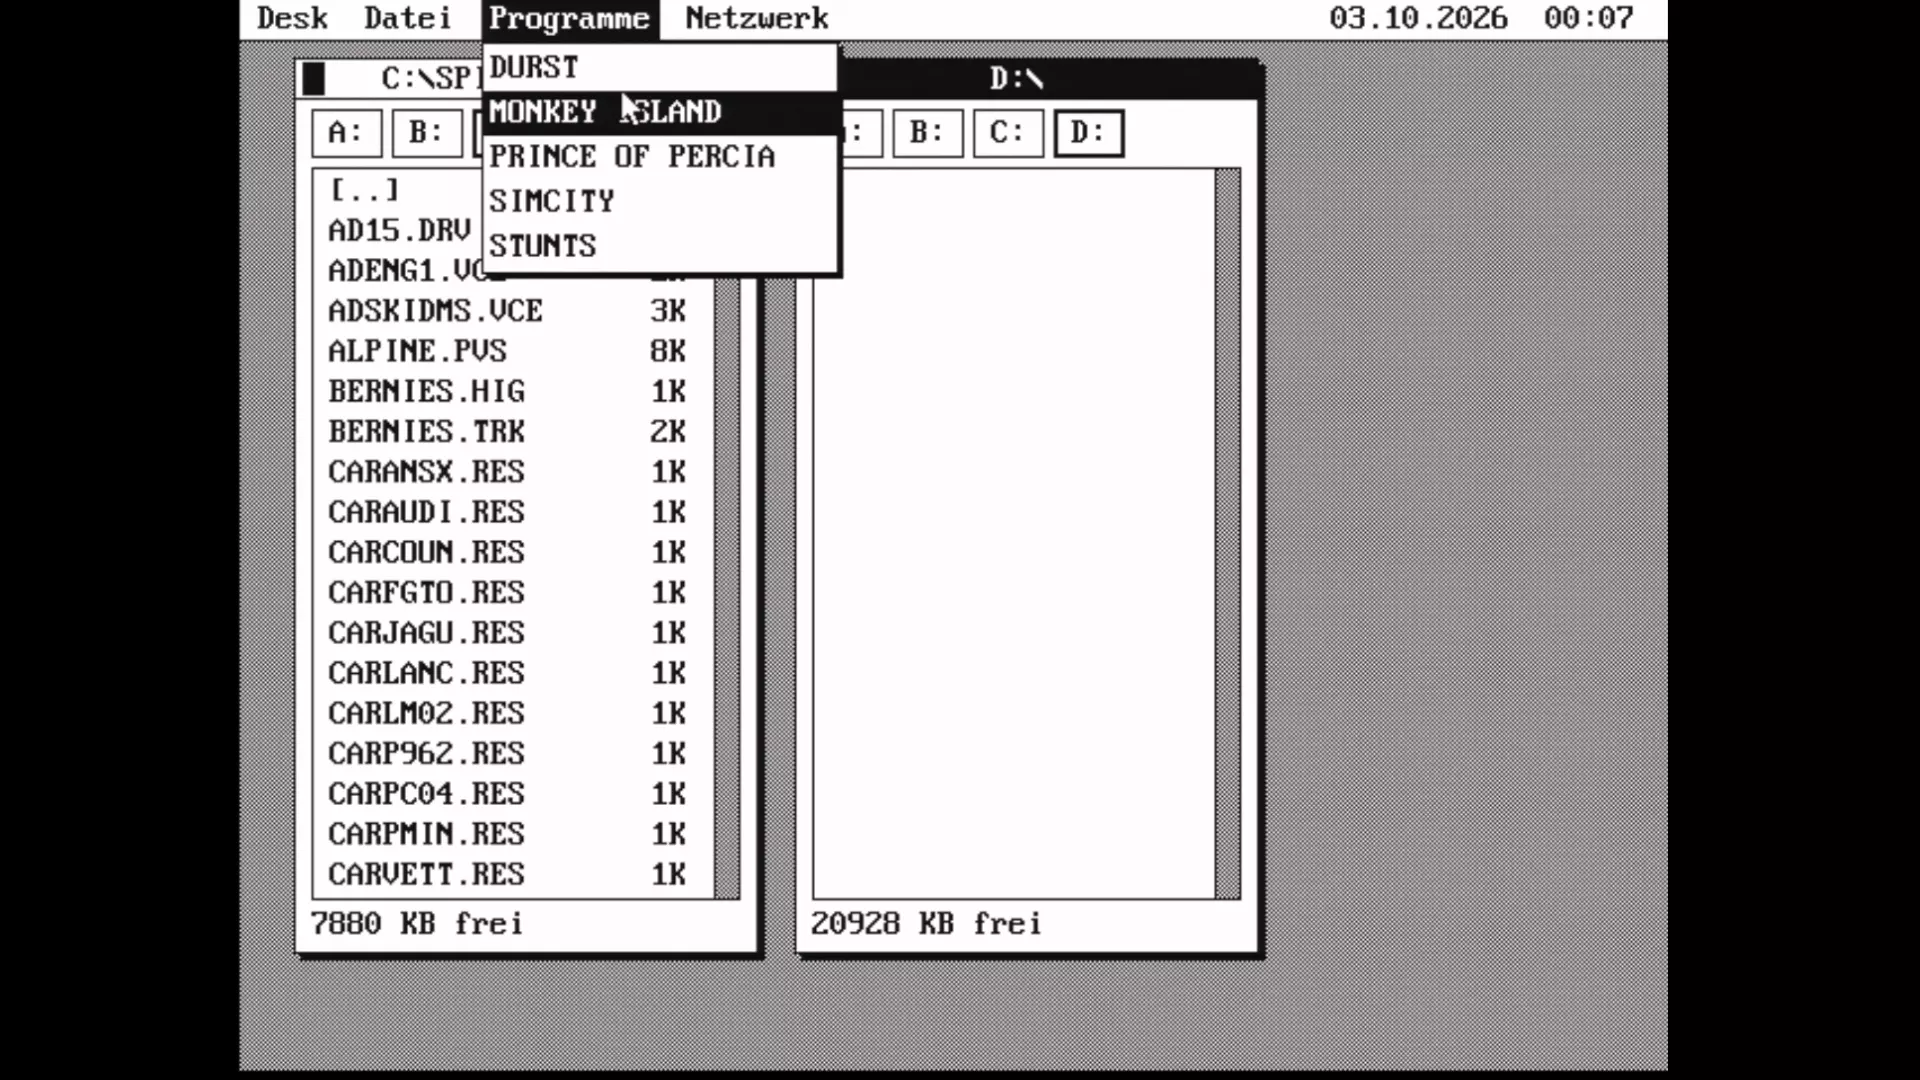Open the Desk menu
The height and width of the screenshot is (1080, 1920).
tap(292, 18)
